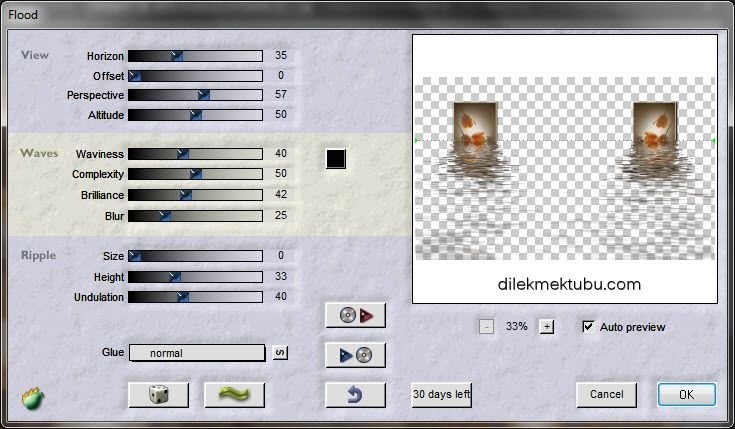Click the flood preview image
The width and height of the screenshot is (735, 429).
point(565,170)
